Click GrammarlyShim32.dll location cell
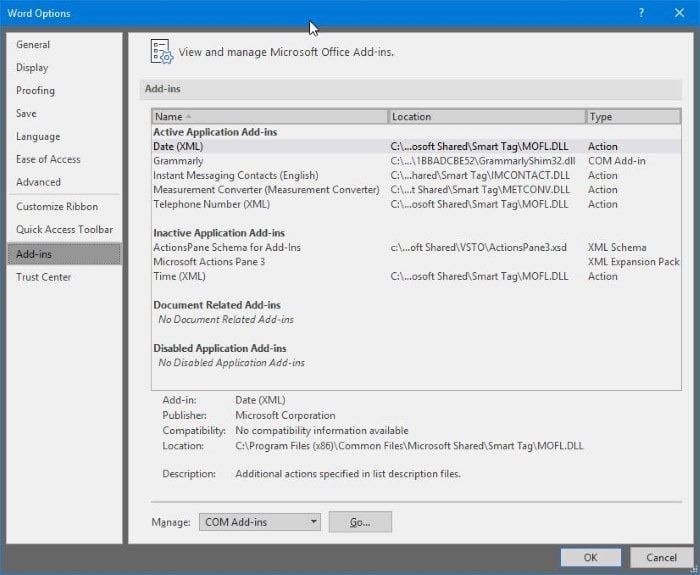700x575 pixels. tap(483, 161)
